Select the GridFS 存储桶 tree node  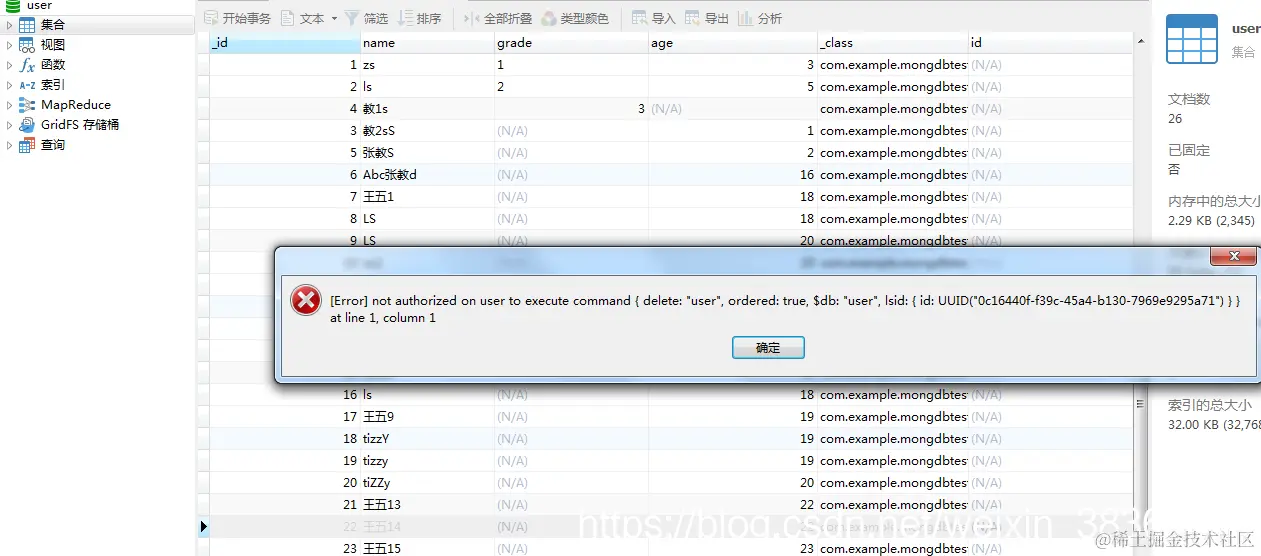(80, 125)
